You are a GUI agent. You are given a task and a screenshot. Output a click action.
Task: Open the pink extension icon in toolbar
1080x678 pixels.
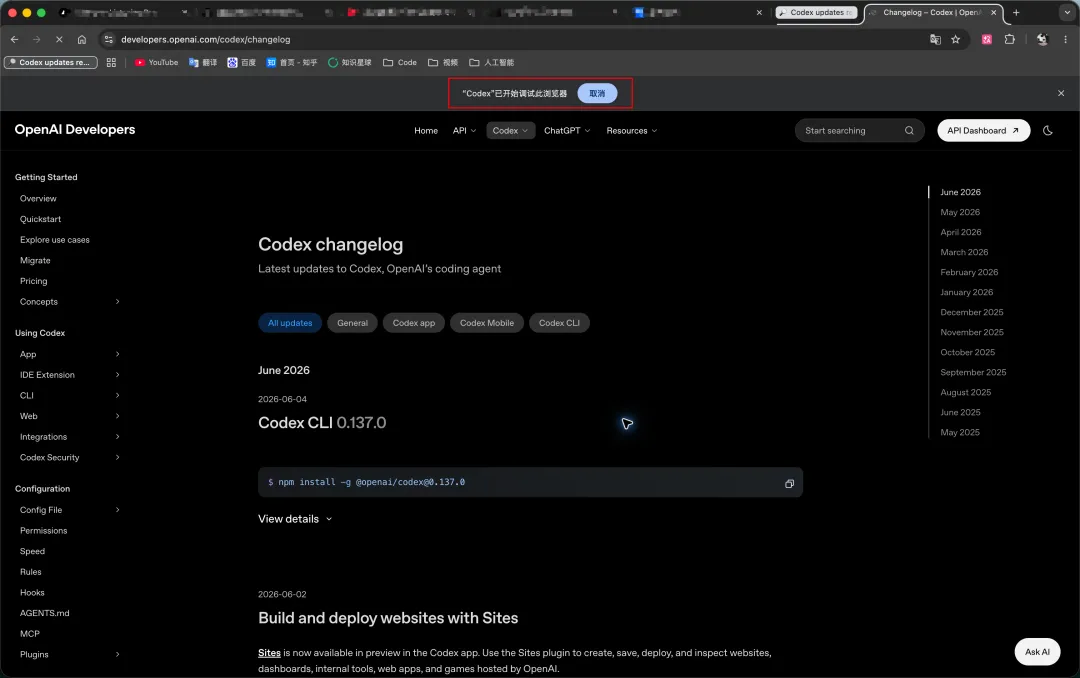(986, 39)
